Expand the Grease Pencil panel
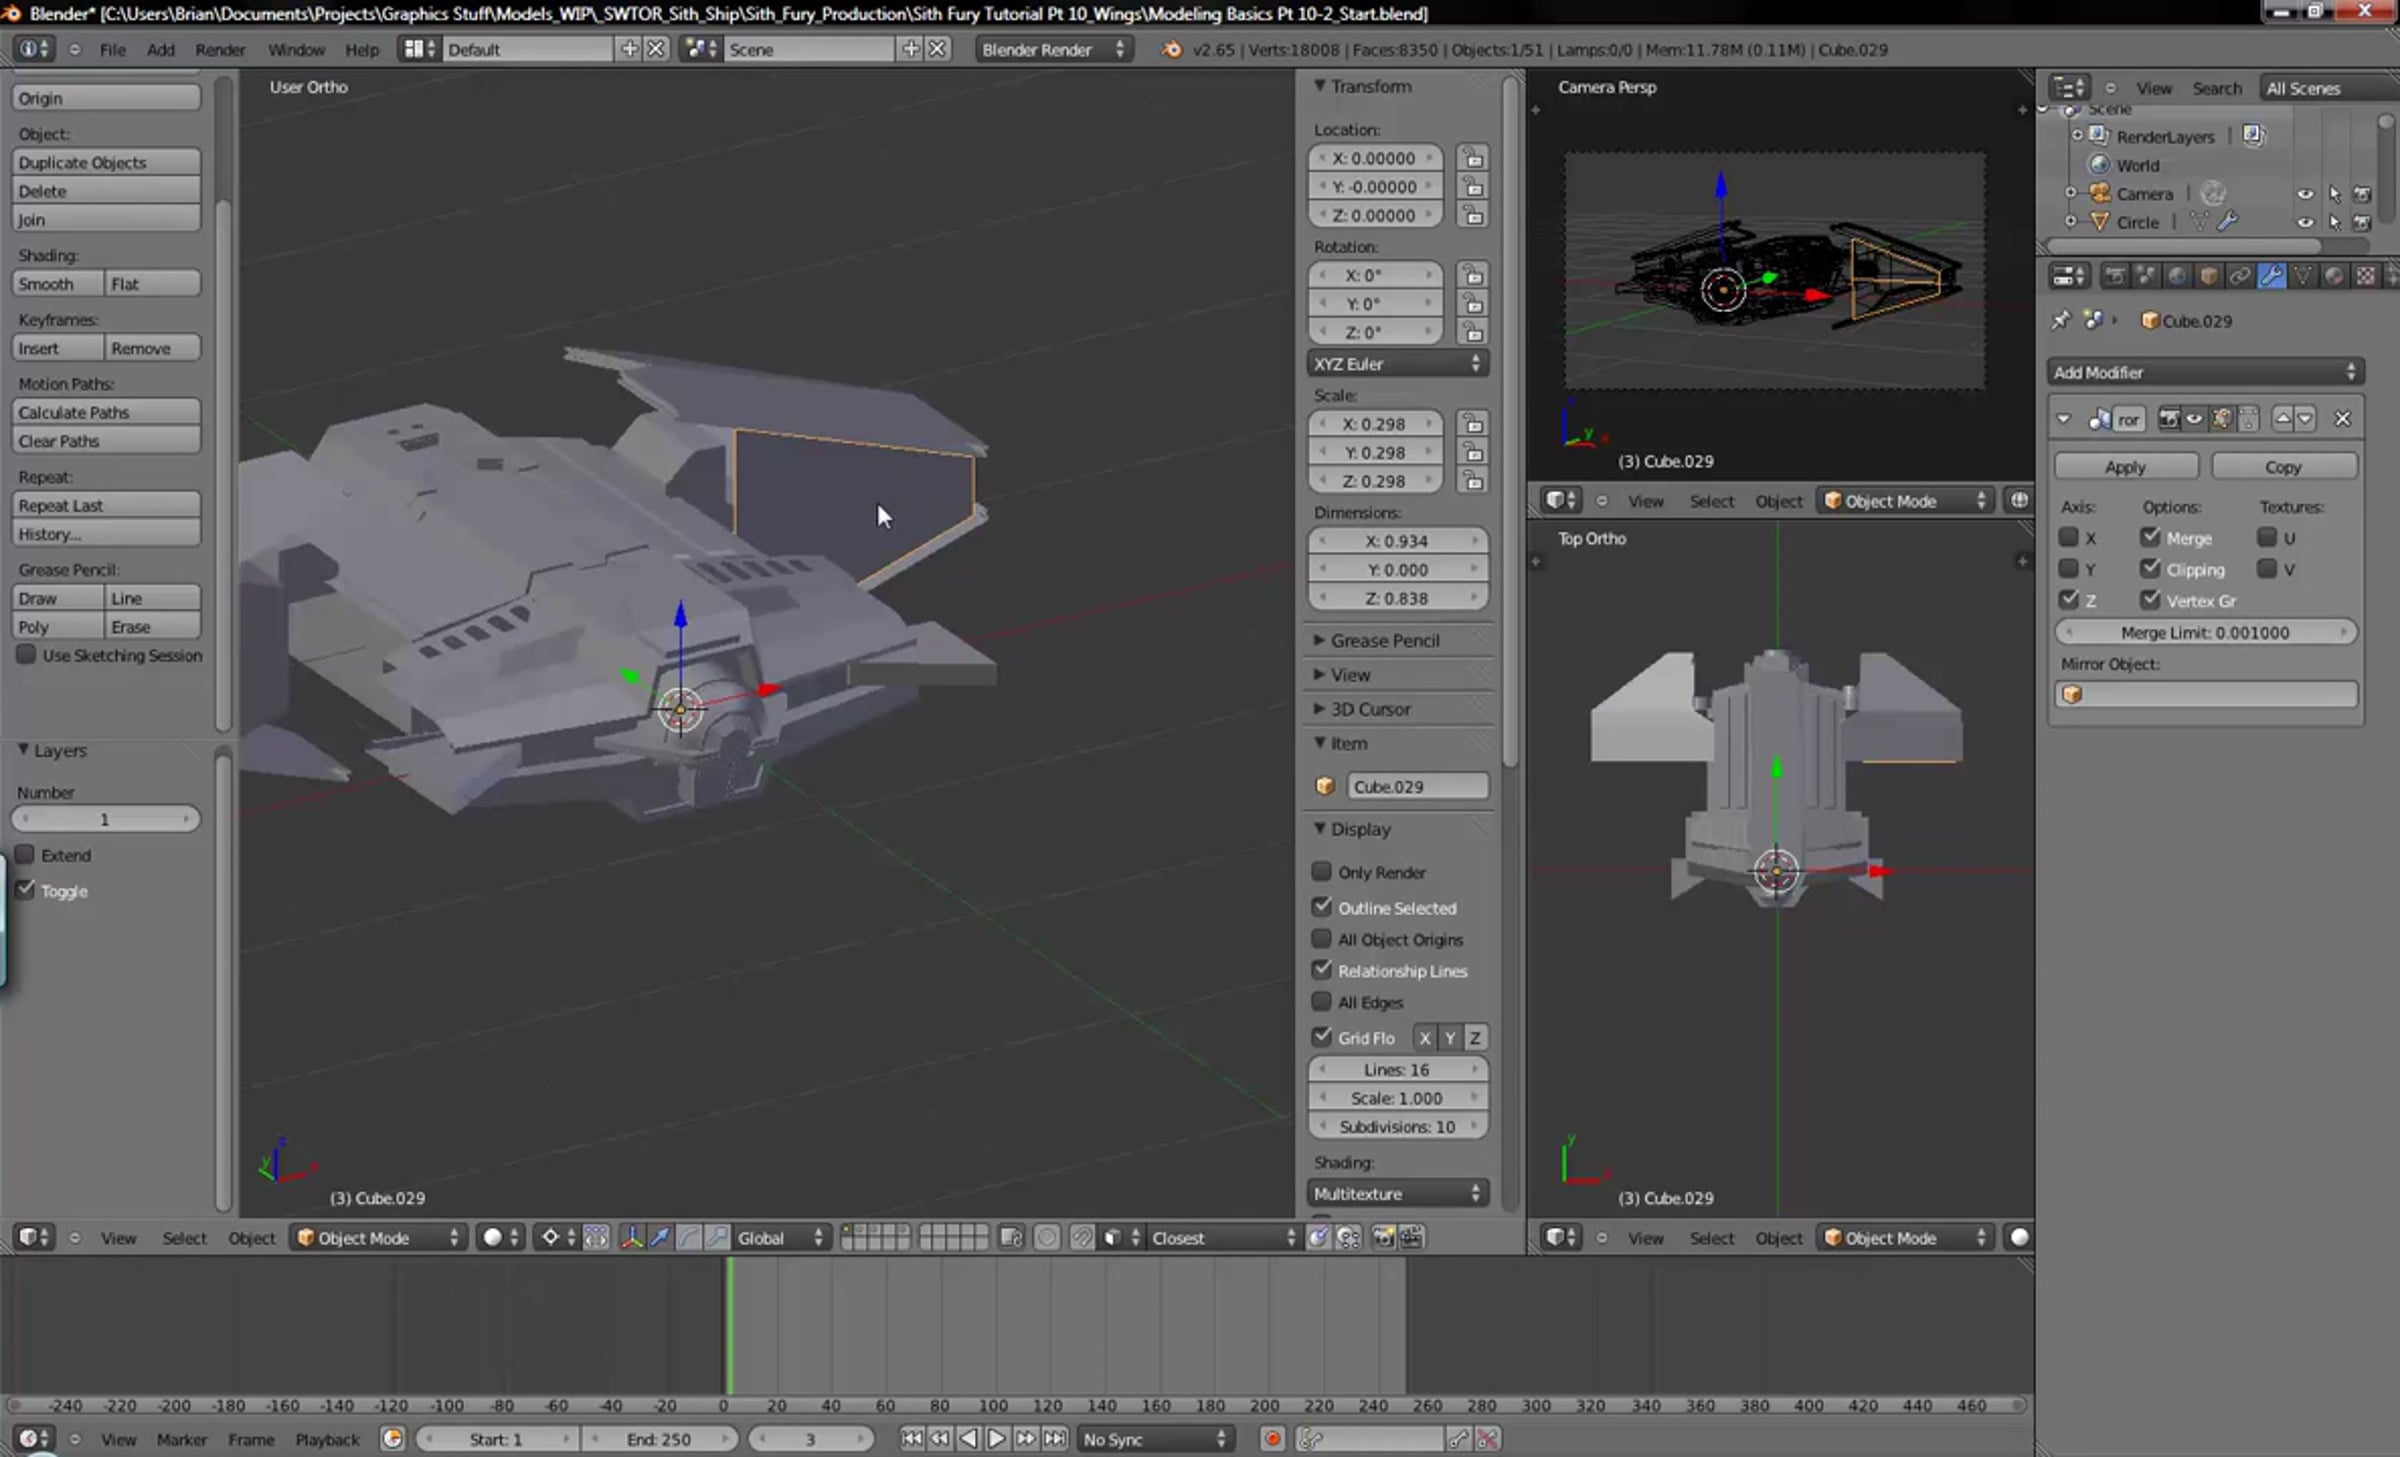 coord(1384,640)
